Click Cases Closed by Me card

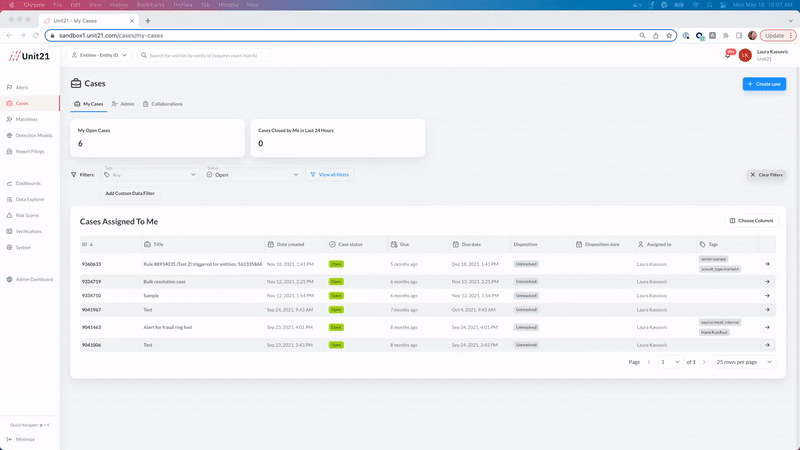(x=338, y=138)
